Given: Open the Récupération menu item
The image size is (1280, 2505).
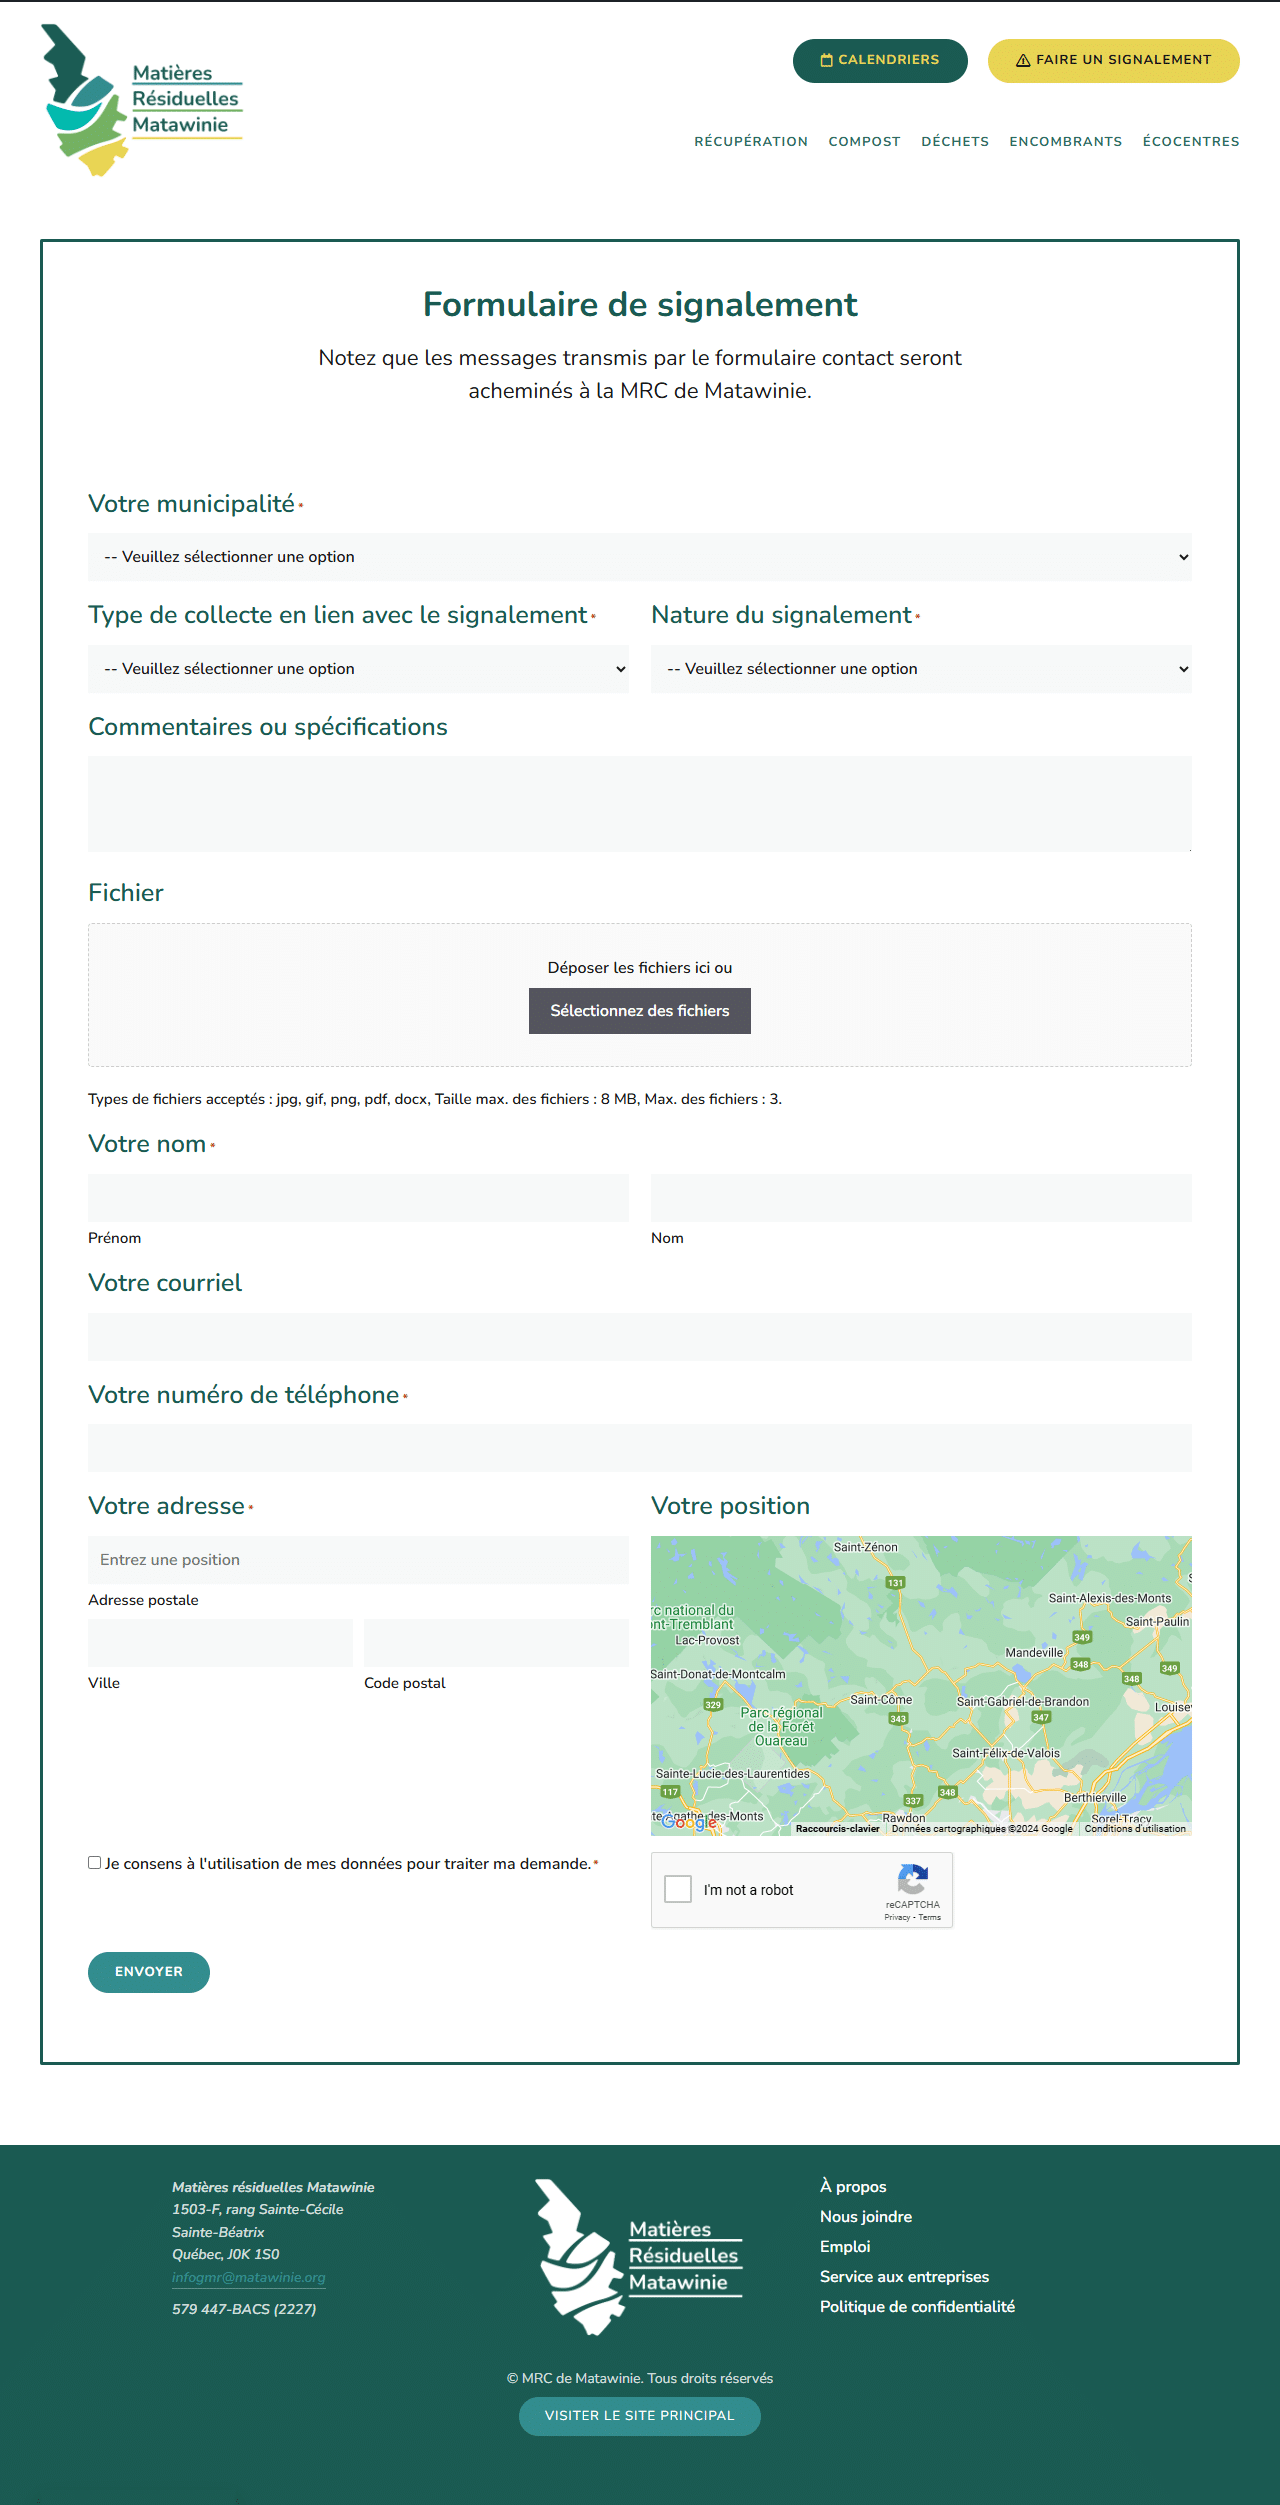Looking at the screenshot, I should [751, 142].
